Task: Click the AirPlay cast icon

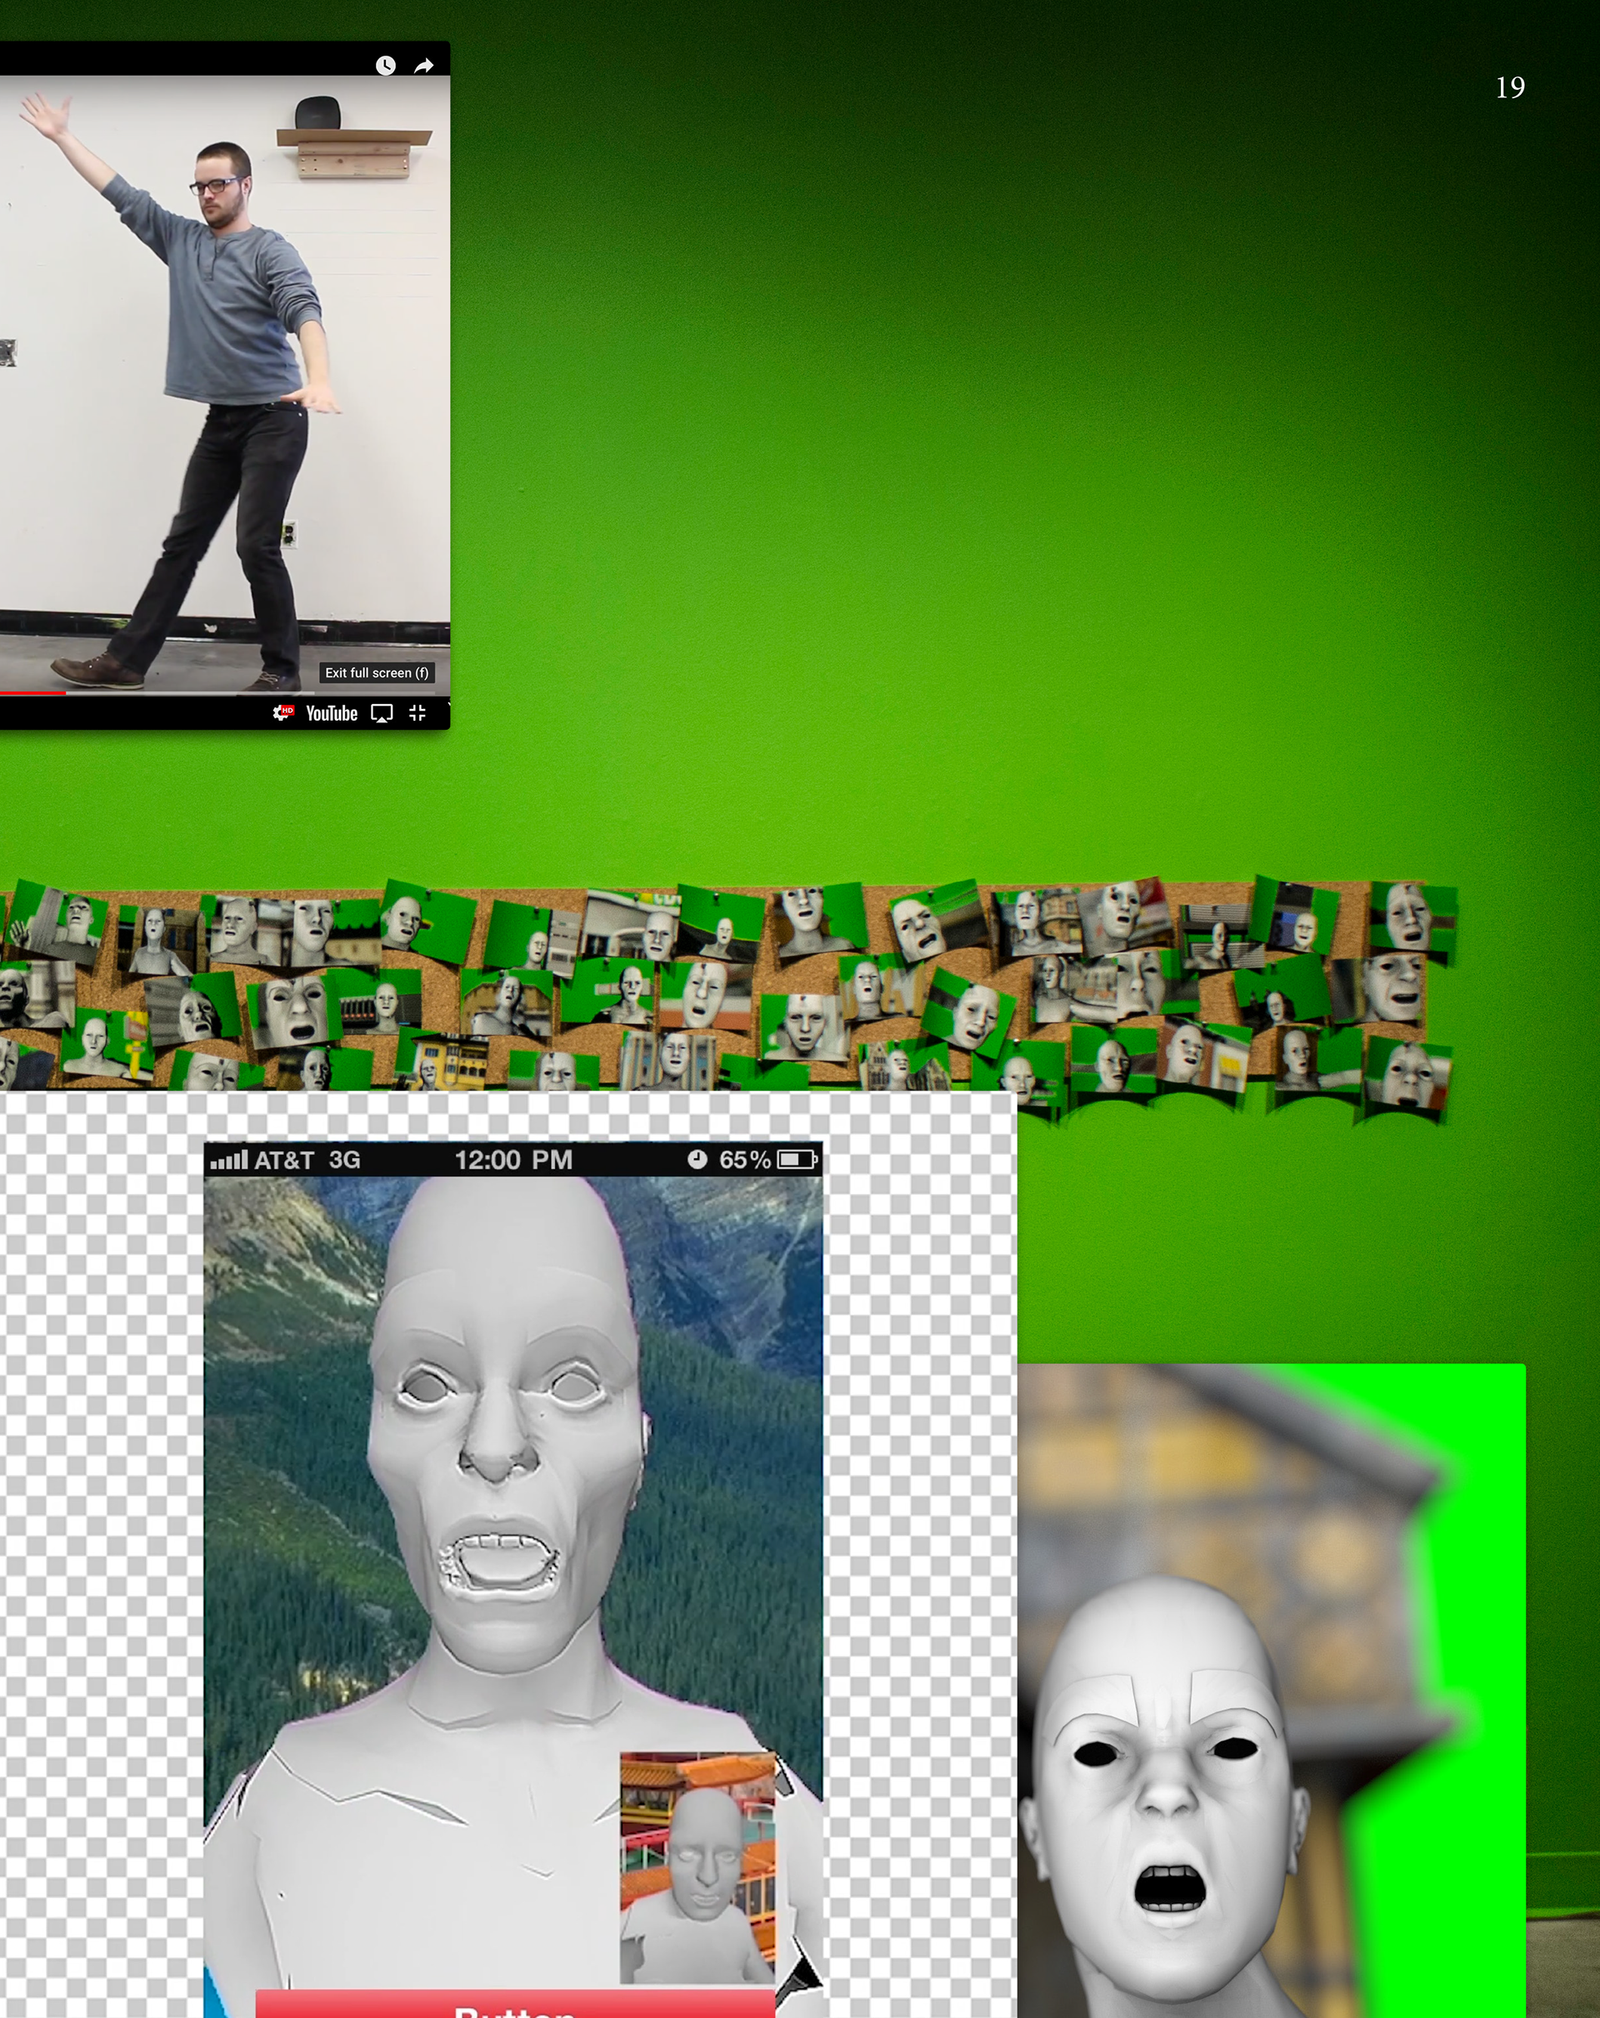Action: coord(382,713)
